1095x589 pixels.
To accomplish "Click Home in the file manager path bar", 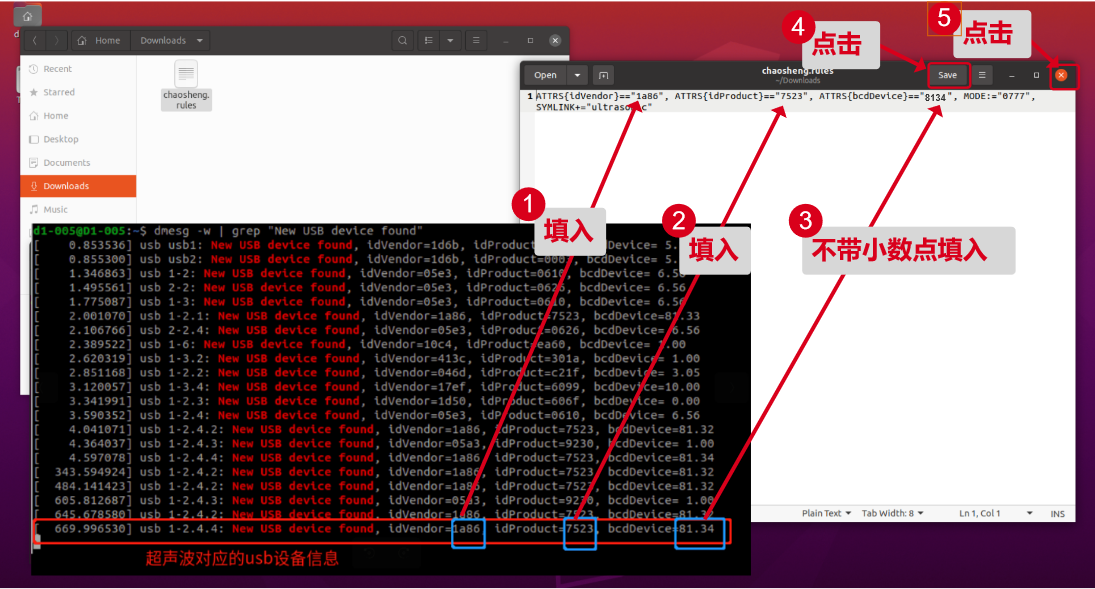I will tap(100, 41).
